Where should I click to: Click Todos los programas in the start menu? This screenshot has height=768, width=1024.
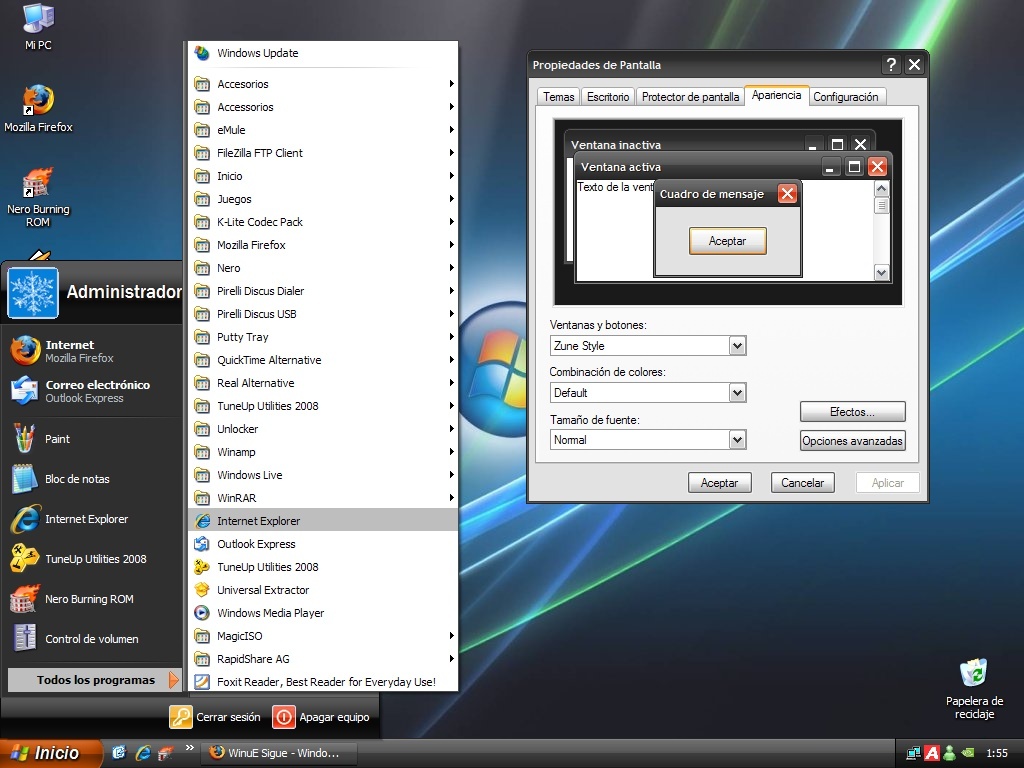pos(94,680)
